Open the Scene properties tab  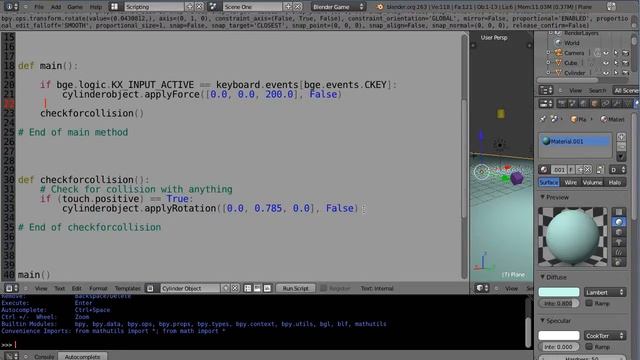click(x=573, y=104)
